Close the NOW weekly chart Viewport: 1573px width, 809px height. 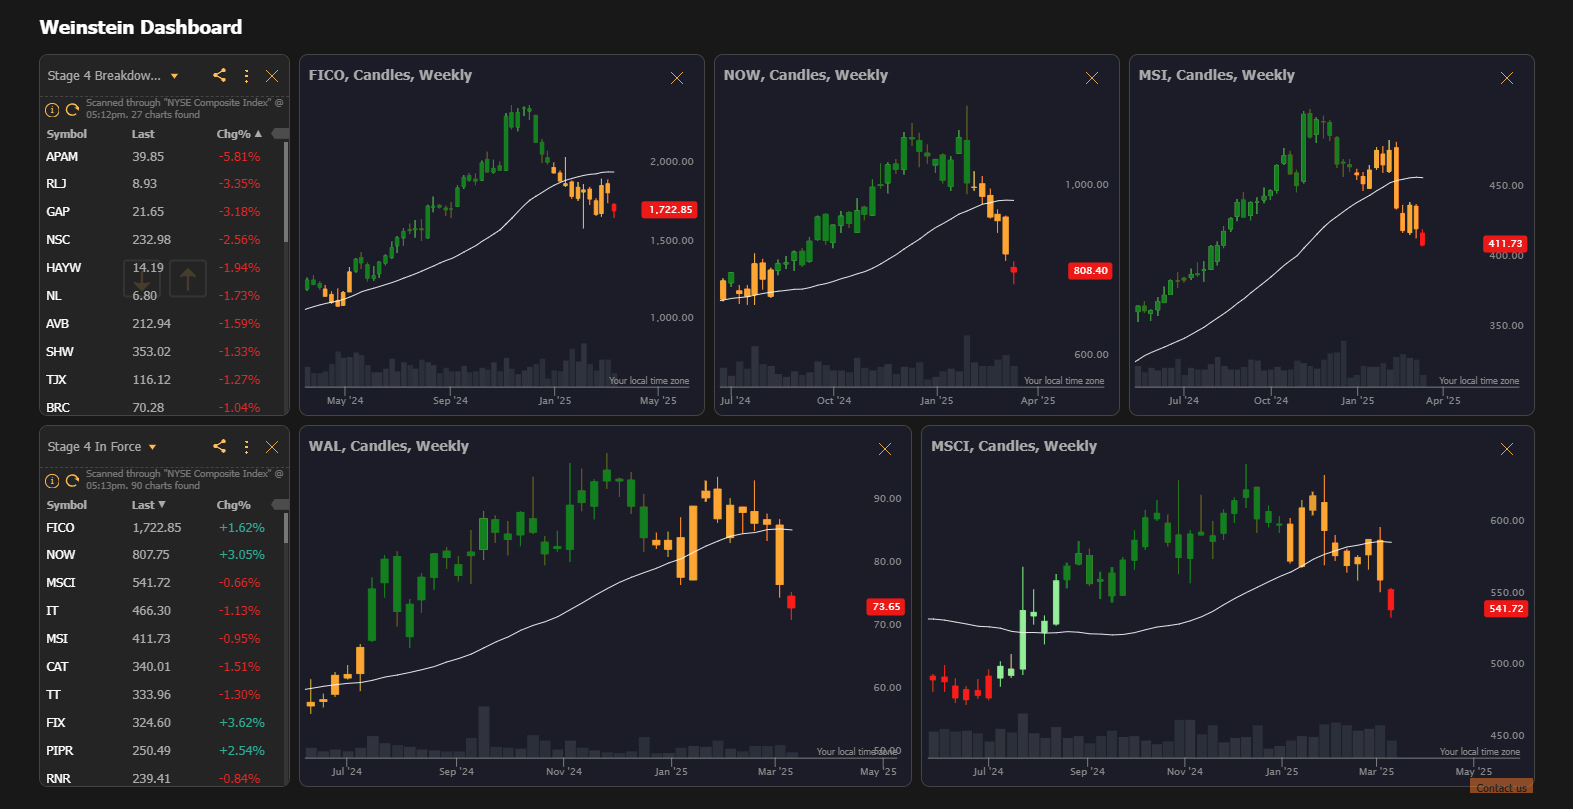[1092, 78]
